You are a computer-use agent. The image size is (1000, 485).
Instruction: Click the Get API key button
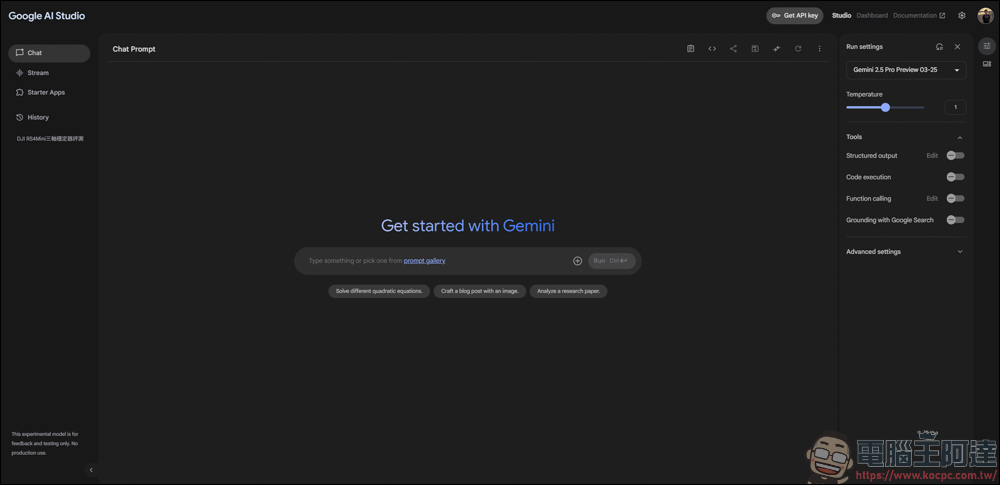tap(795, 15)
